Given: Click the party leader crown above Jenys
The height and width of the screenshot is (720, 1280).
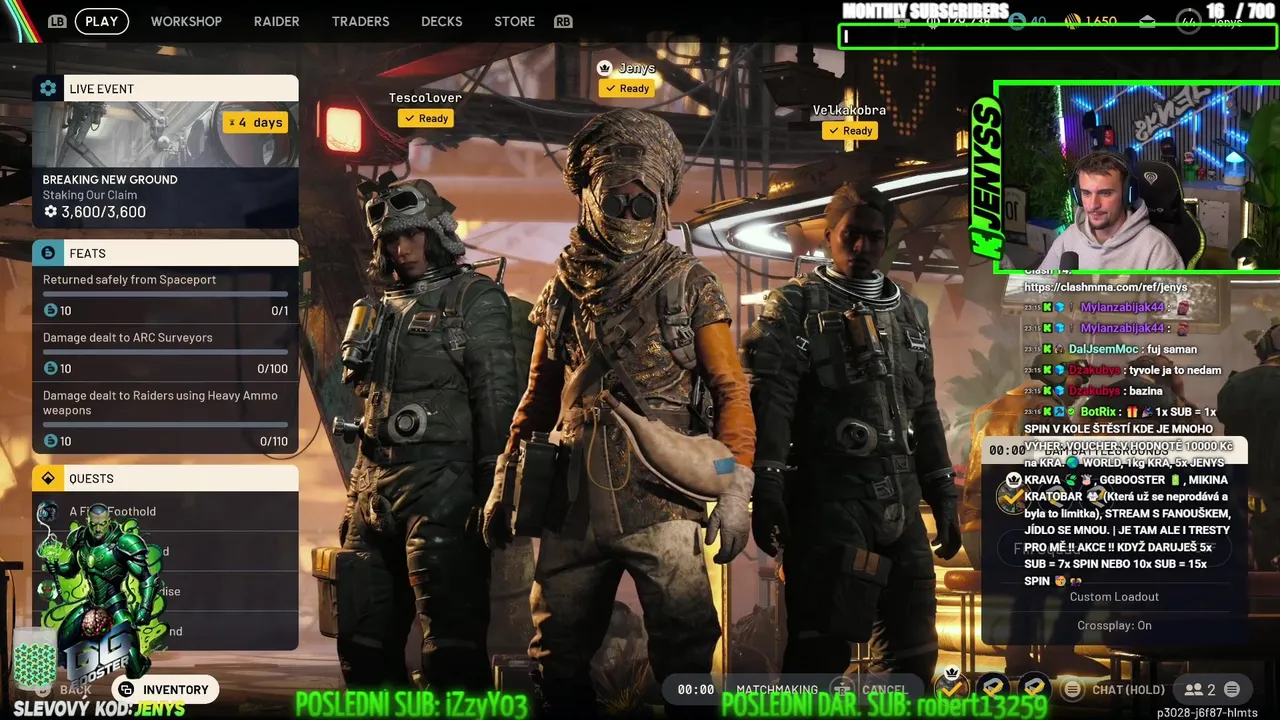Looking at the screenshot, I should point(604,68).
